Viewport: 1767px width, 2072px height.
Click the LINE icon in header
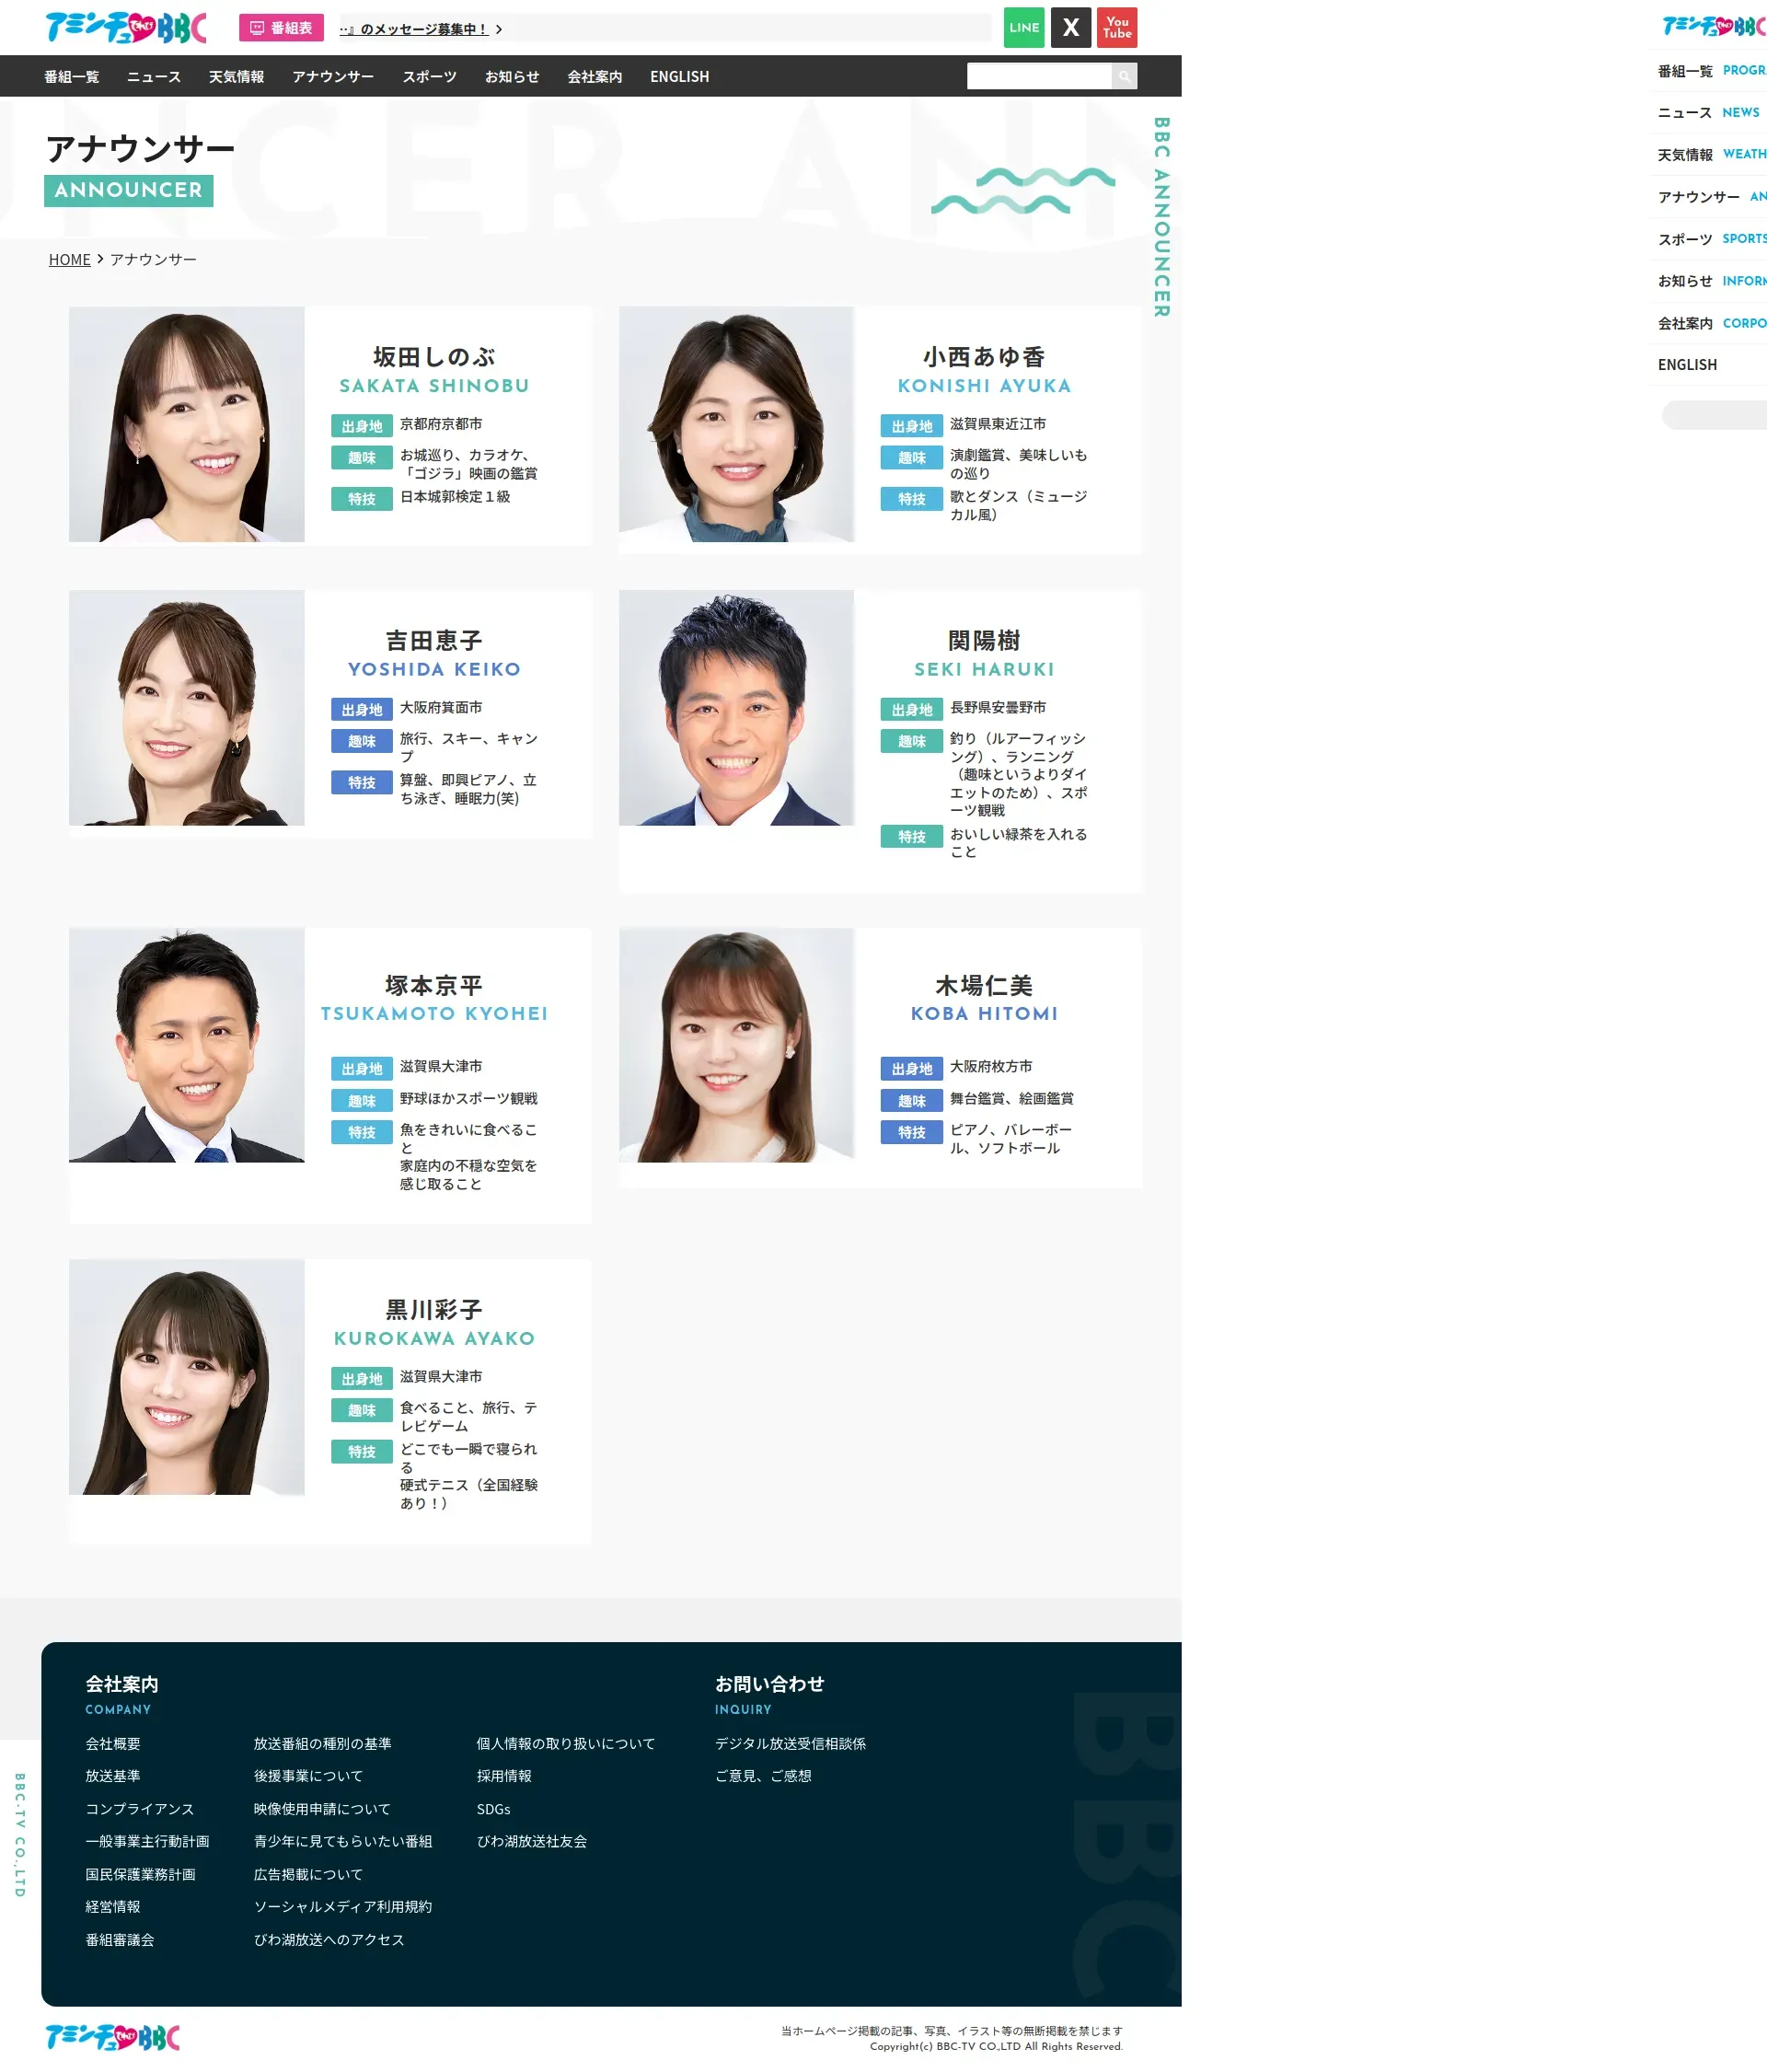(x=1023, y=28)
